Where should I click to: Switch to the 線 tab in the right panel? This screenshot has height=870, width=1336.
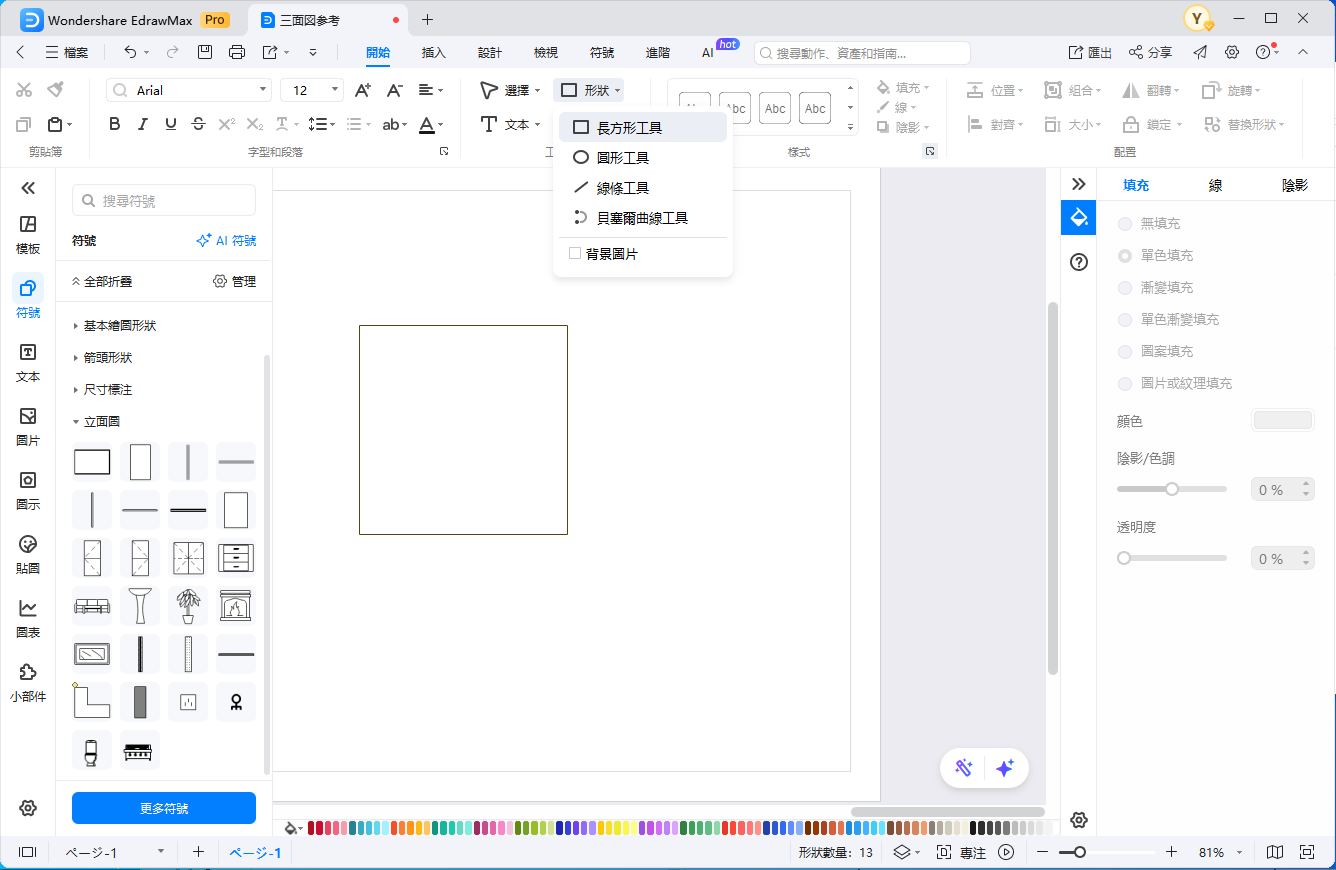tap(1215, 186)
